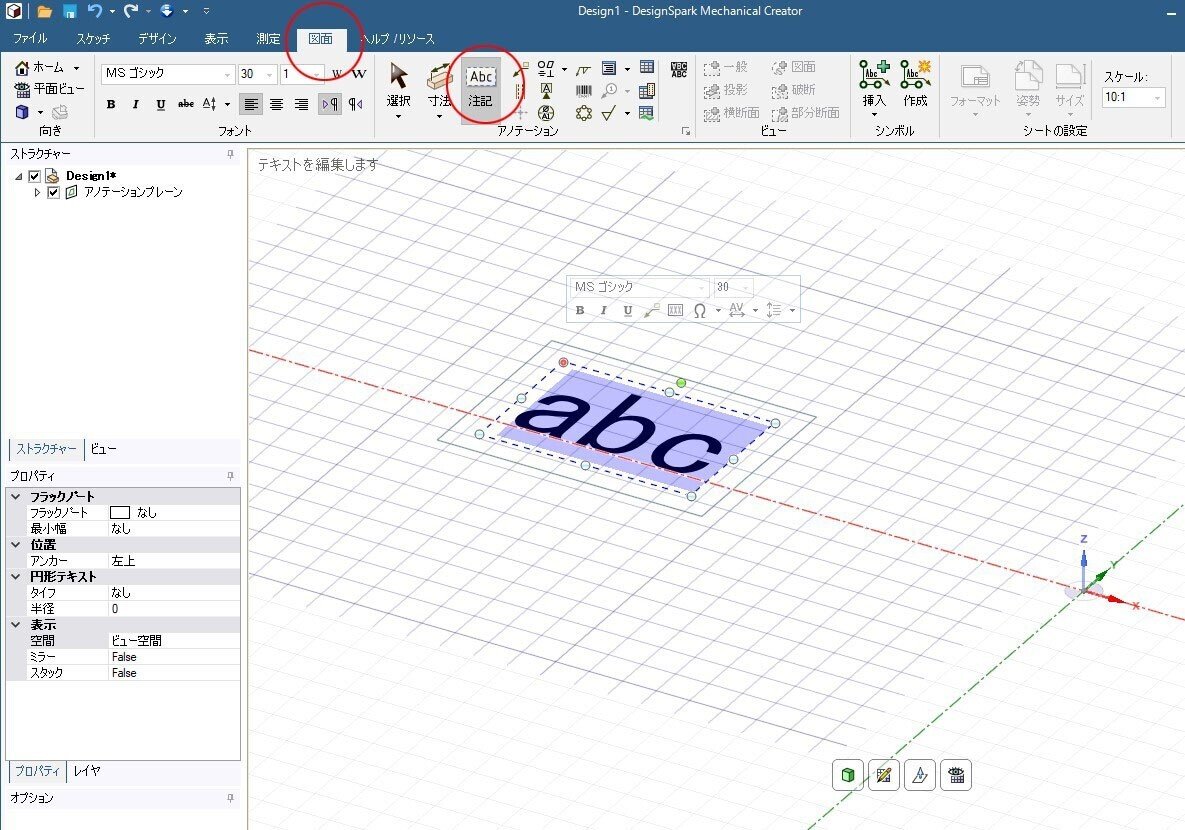
Task: Open the ホーム view dropdown arrow
Action: [76, 68]
